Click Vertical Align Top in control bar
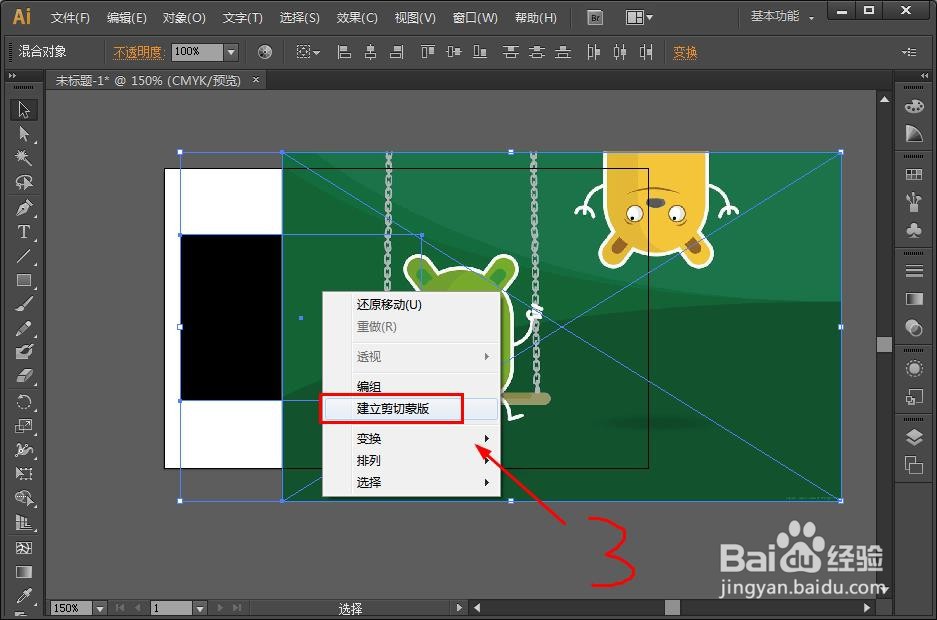The width and height of the screenshot is (937, 620). pyautogui.click(x=428, y=53)
